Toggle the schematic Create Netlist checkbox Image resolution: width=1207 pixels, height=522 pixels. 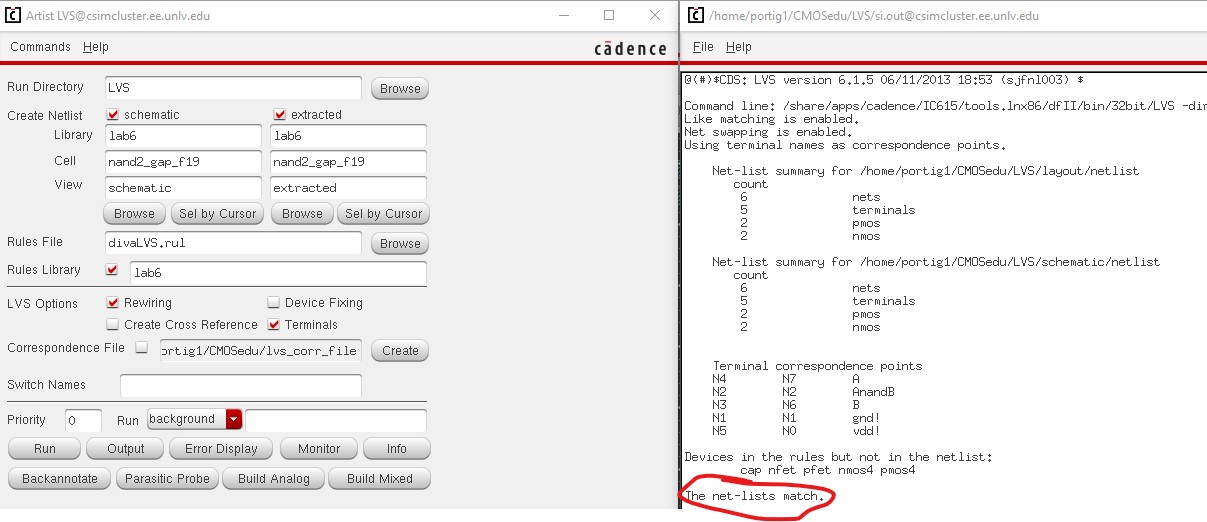112,114
